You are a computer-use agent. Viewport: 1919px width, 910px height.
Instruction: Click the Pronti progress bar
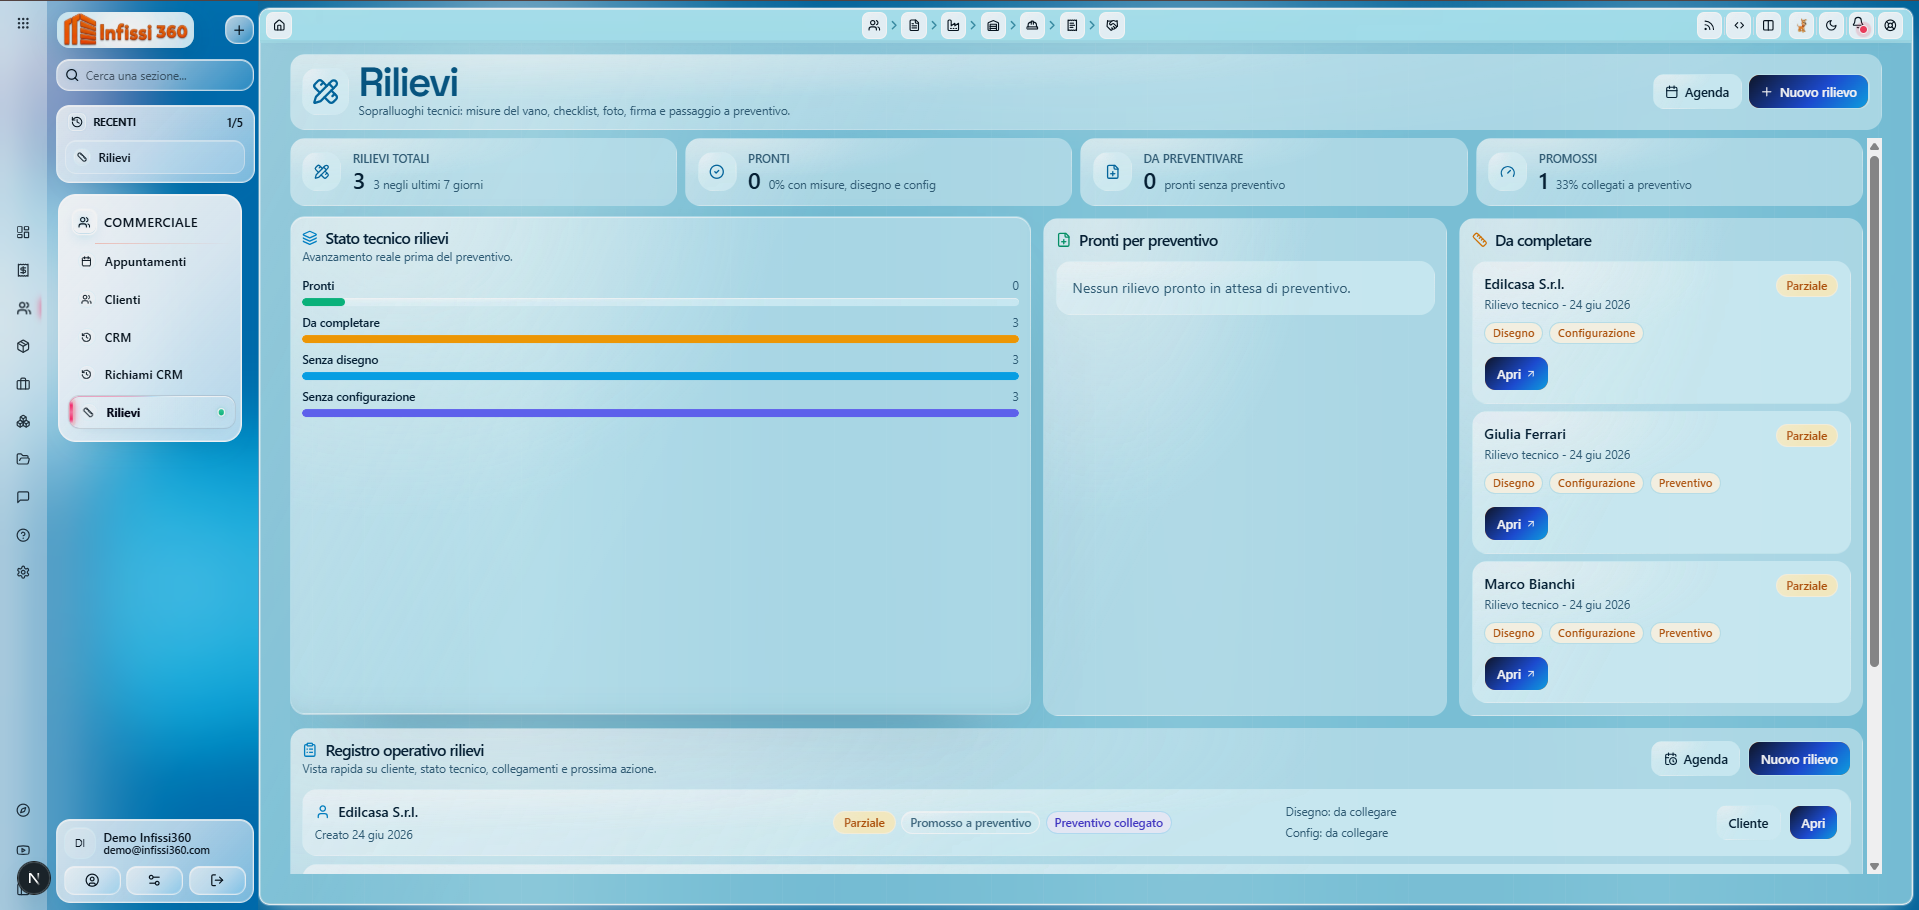660,302
